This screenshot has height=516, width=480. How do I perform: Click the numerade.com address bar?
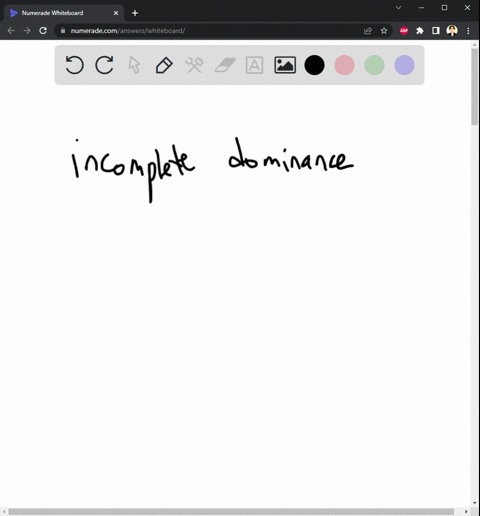click(x=207, y=31)
